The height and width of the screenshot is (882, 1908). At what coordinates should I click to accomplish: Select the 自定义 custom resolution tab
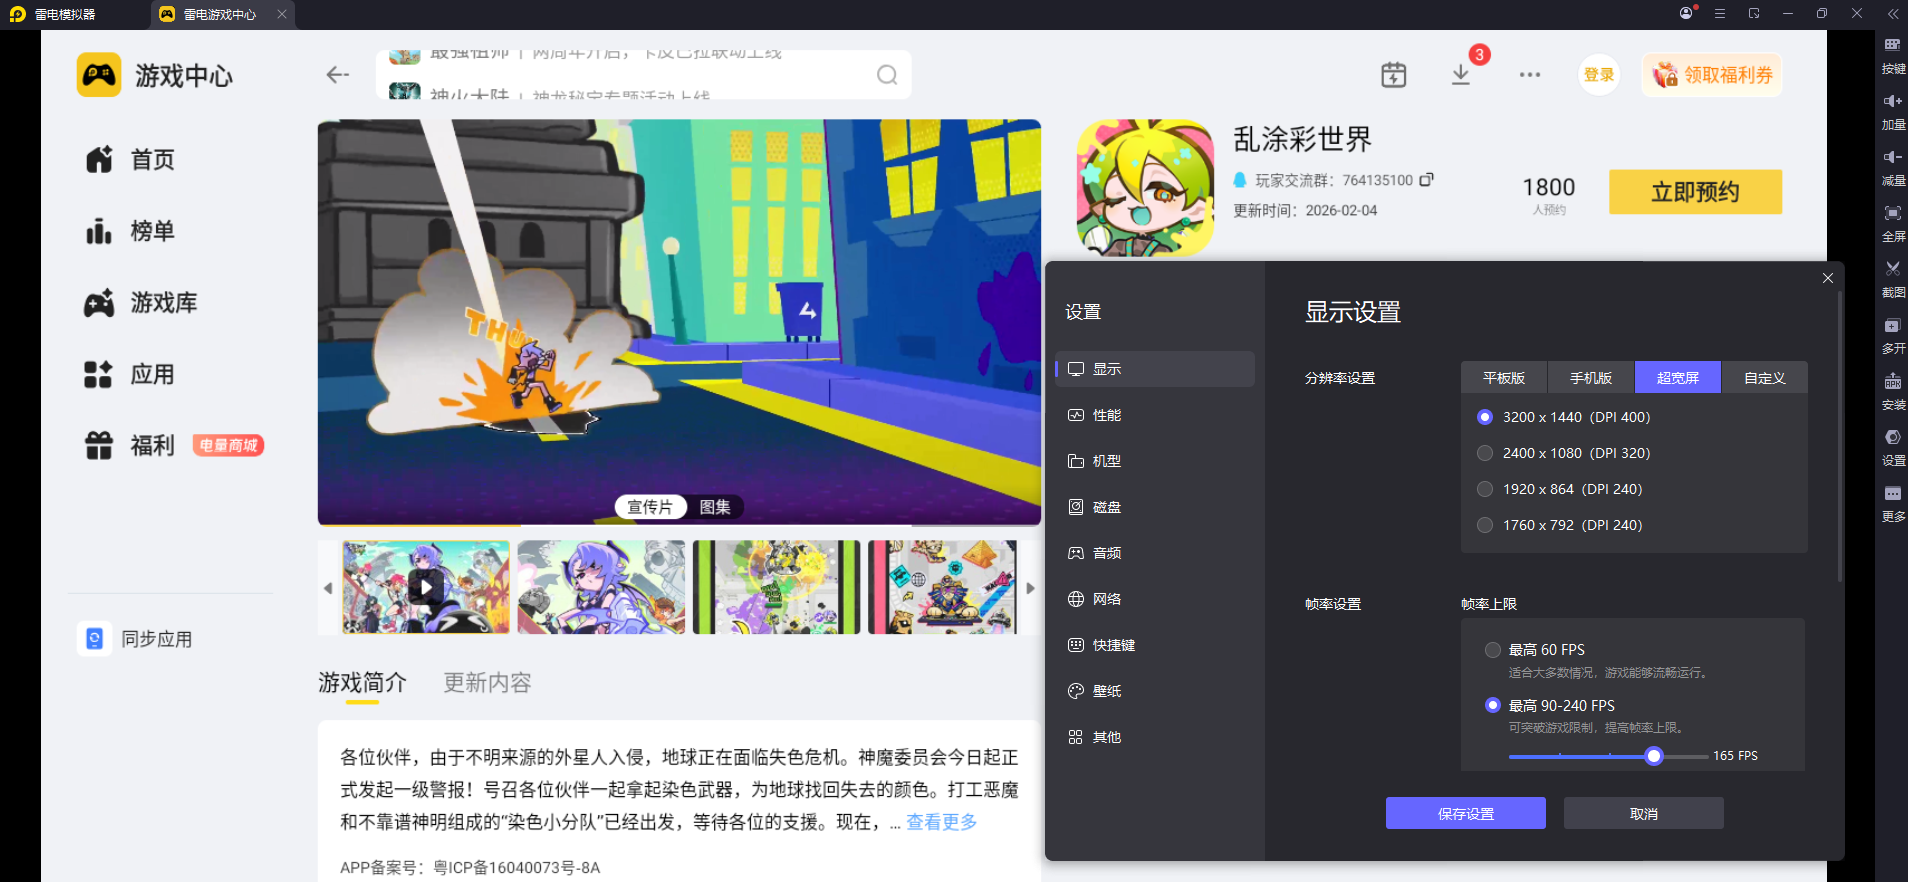(1765, 377)
